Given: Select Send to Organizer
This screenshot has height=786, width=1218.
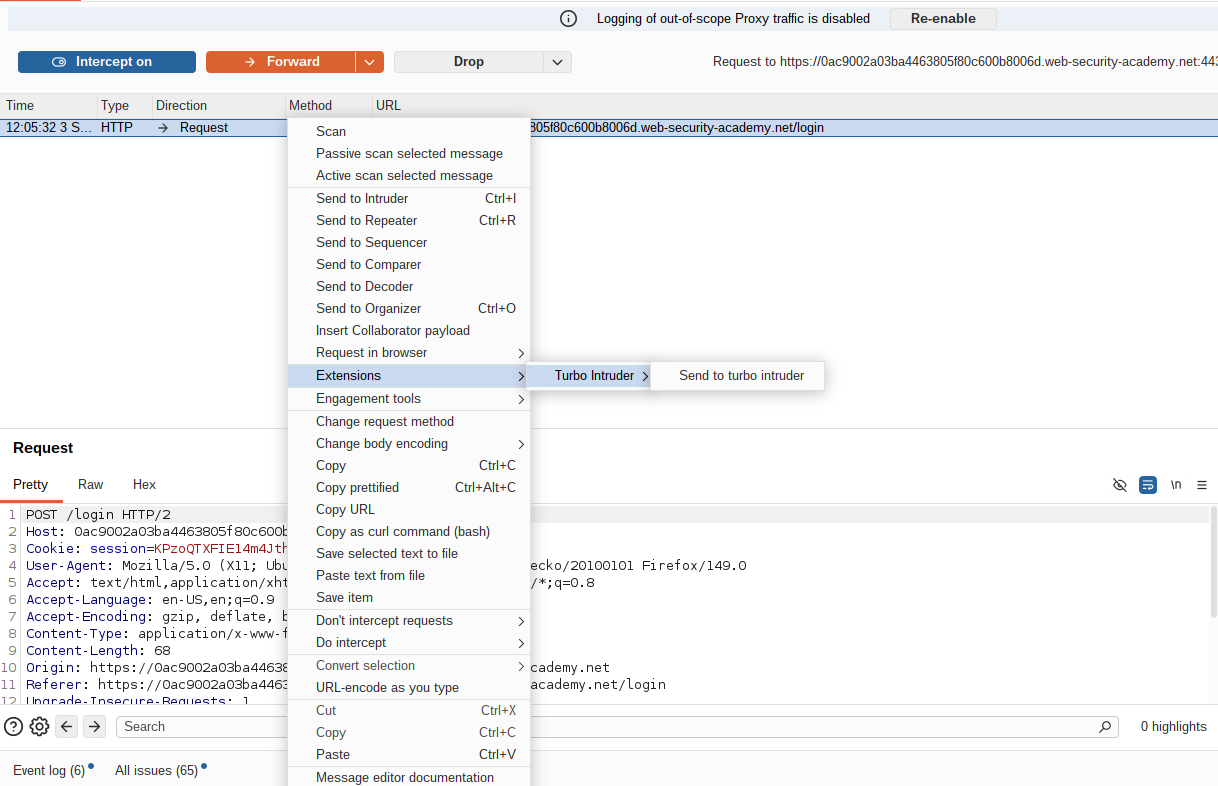Looking at the screenshot, I should (409, 308).
